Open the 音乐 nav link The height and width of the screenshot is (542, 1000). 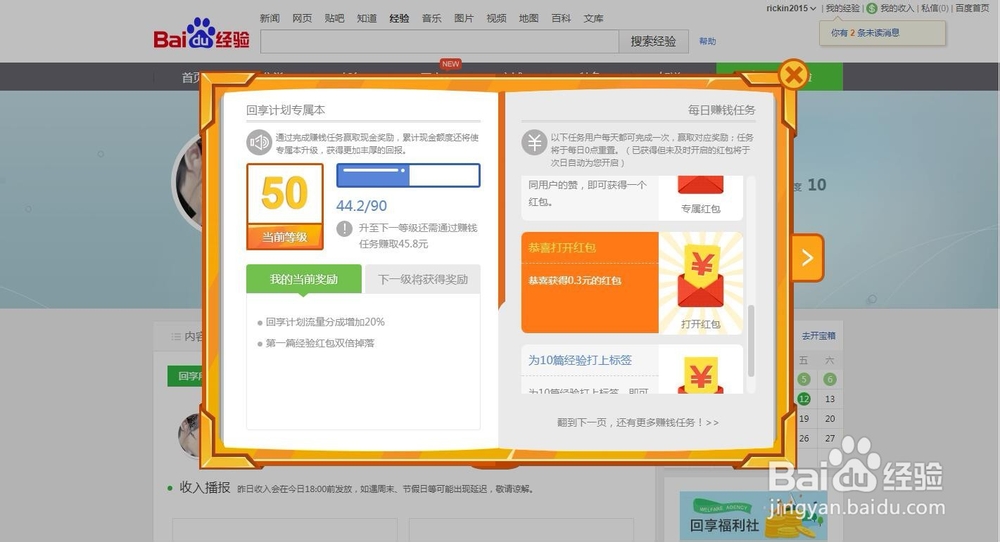tap(432, 18)
